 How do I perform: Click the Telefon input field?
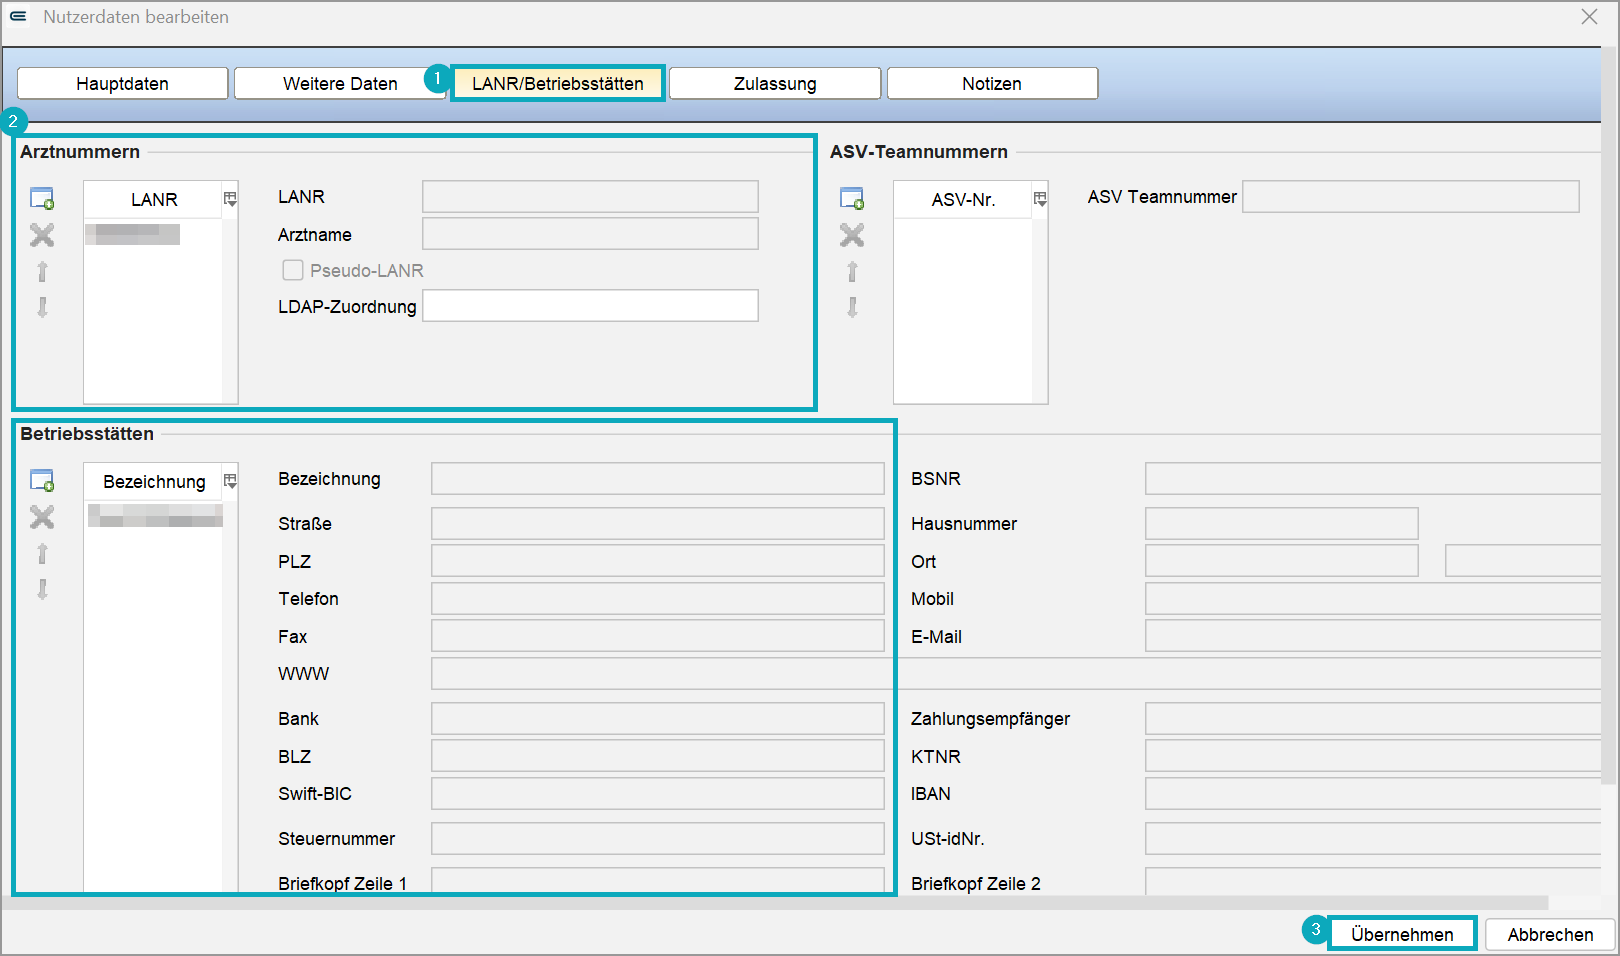[x=658, y=598]
